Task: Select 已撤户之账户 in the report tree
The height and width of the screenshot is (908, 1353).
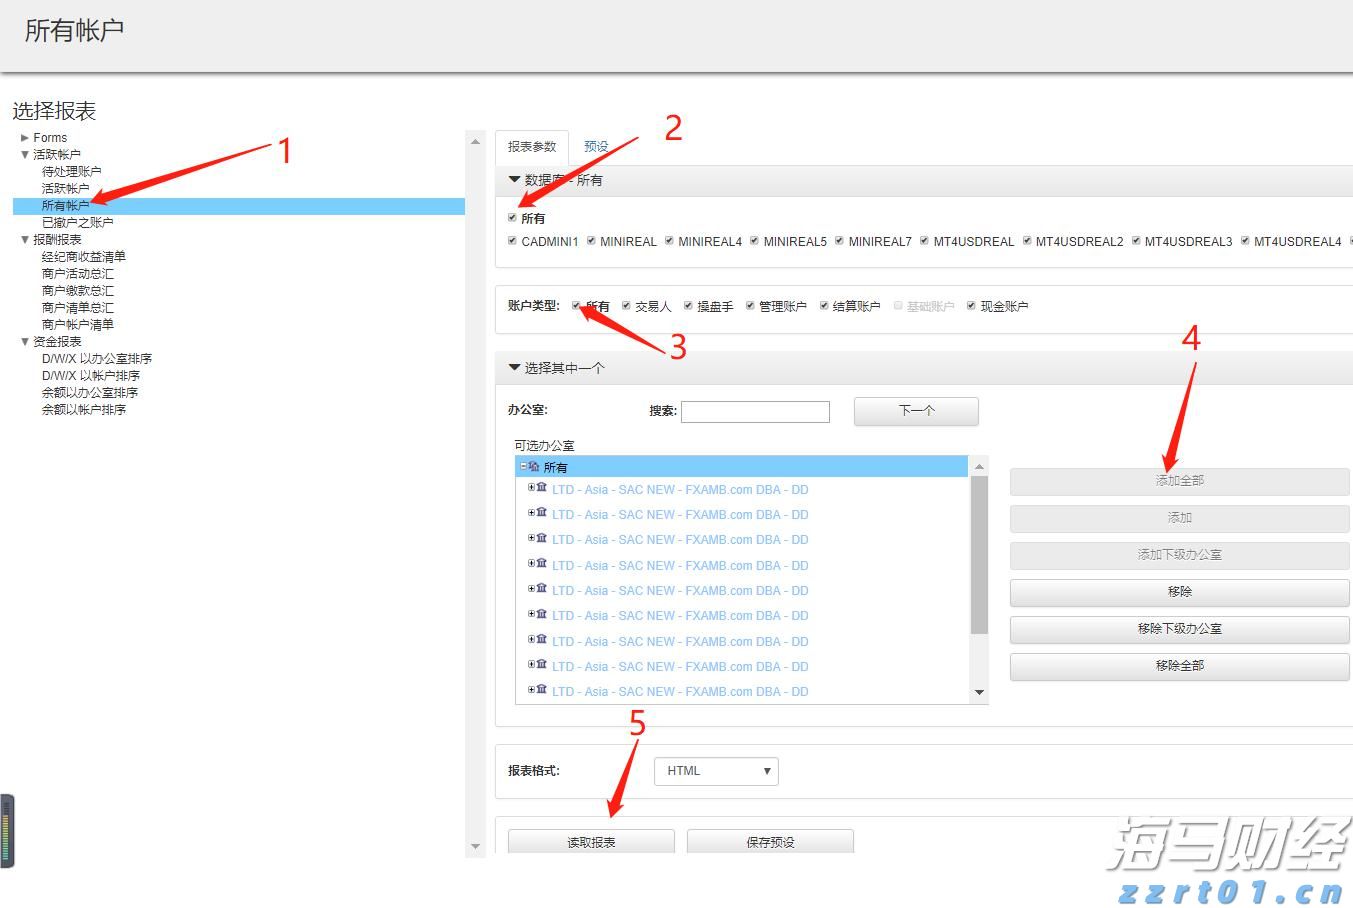Action: click(x=77, y=223)
